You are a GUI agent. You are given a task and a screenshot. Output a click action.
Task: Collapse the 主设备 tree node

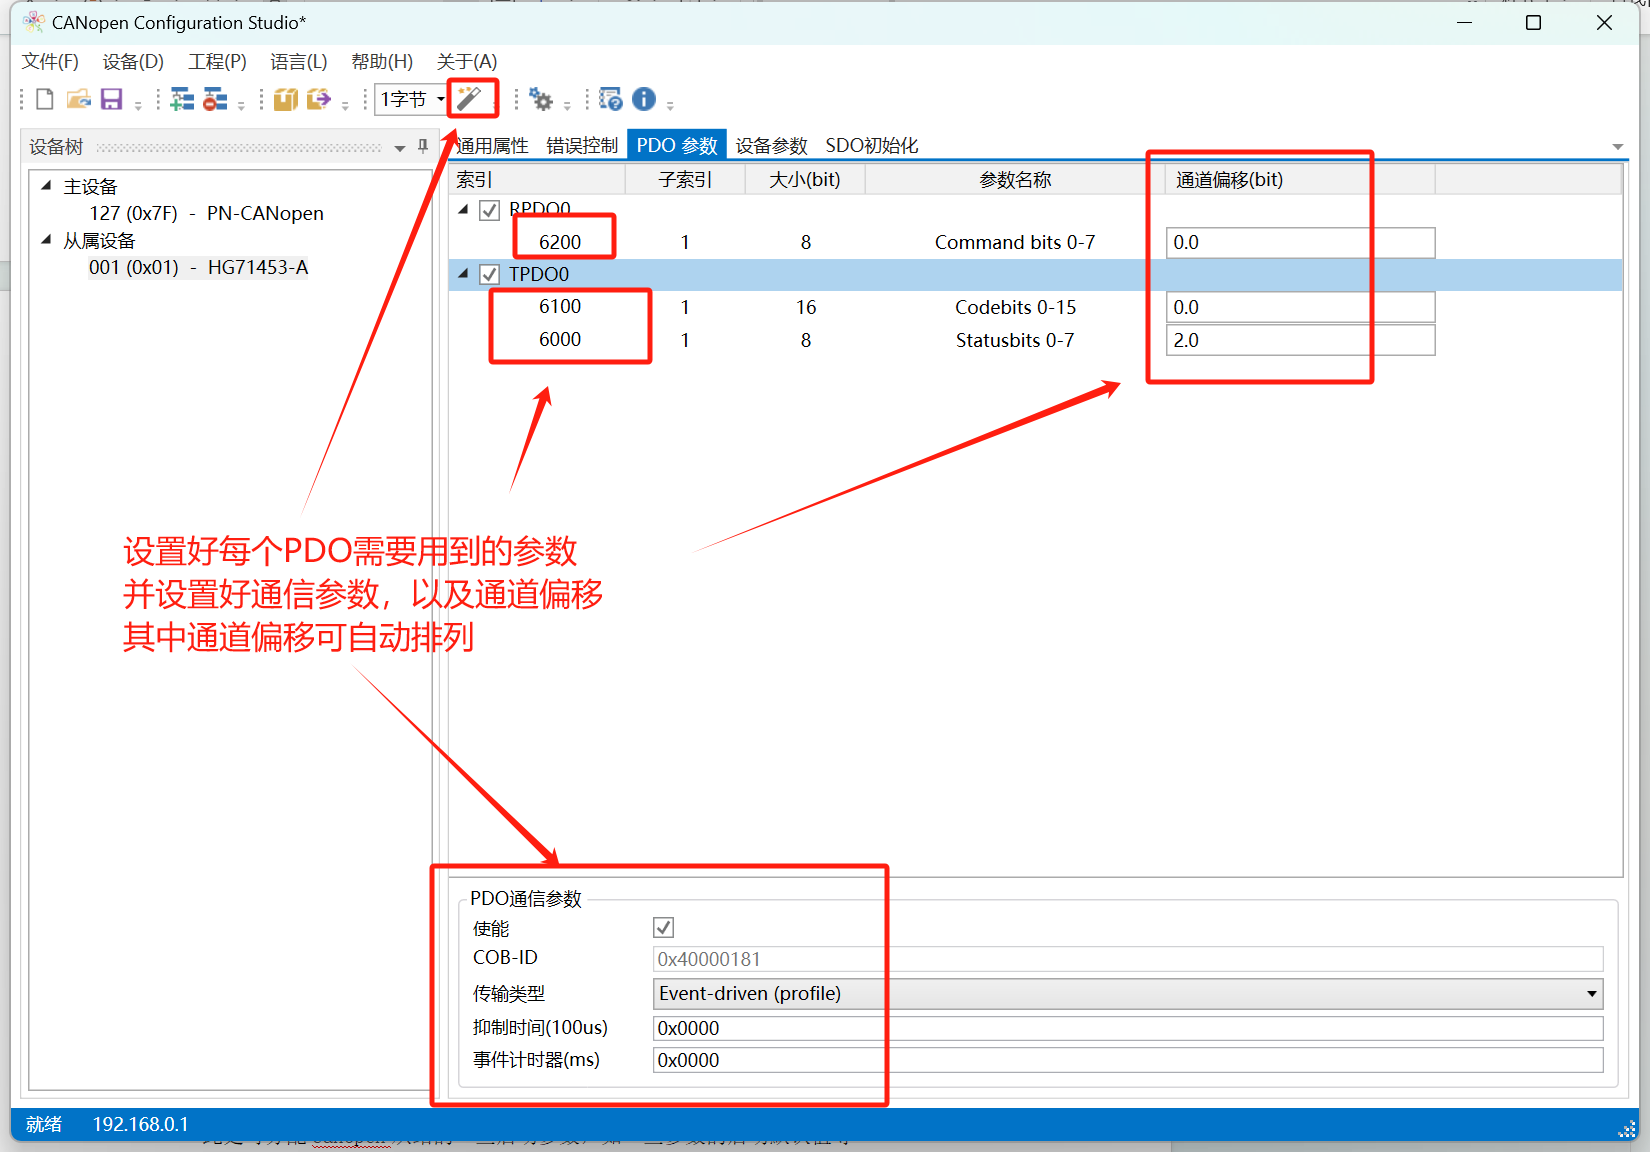point(46,185)
